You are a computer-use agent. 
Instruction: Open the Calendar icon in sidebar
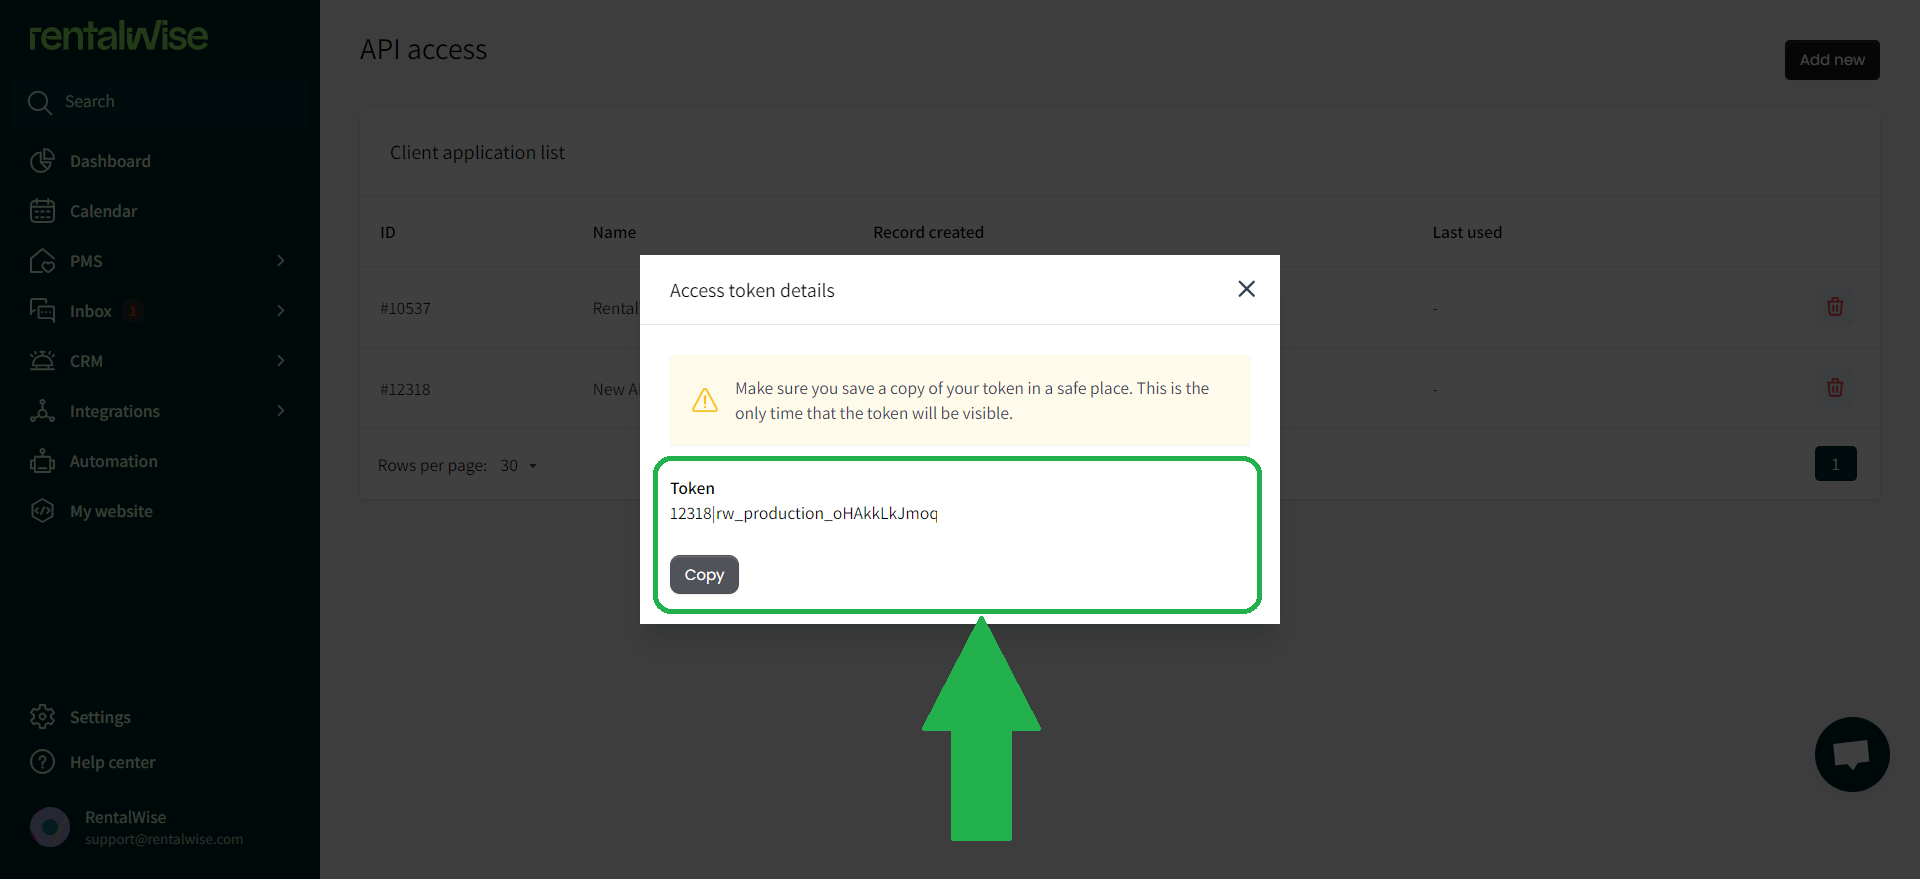tap(42, 211)
